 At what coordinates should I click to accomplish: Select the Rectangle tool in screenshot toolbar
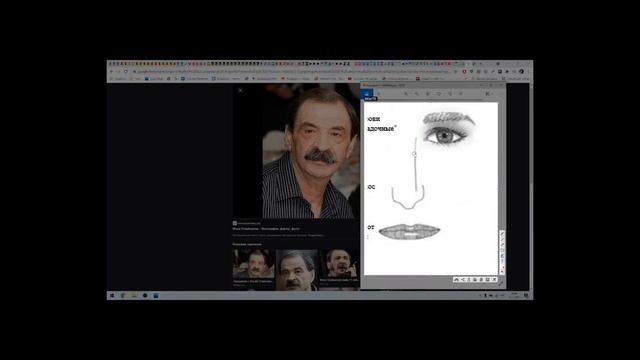pyautogui.click(x=502, y=250)
